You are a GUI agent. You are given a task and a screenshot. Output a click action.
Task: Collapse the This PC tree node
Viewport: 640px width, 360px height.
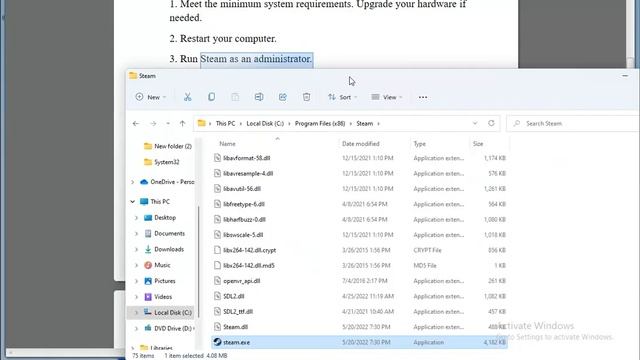pos(132,202)
